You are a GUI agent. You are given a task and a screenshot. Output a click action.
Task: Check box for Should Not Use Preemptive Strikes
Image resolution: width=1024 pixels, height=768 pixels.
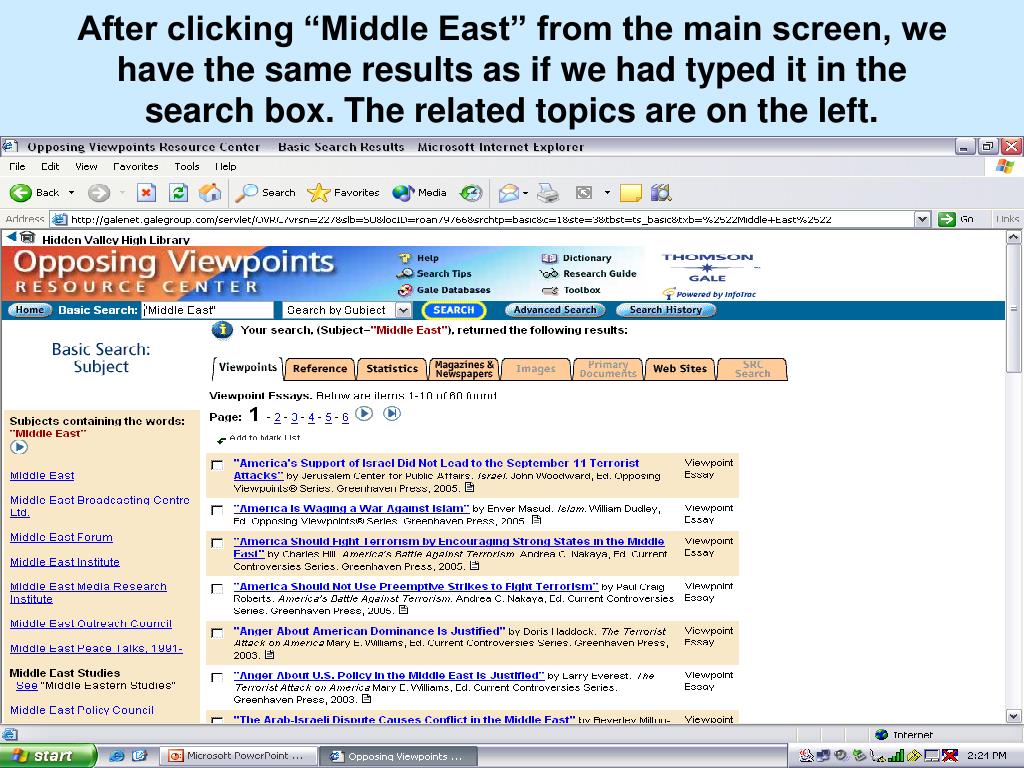pos(217,589)
